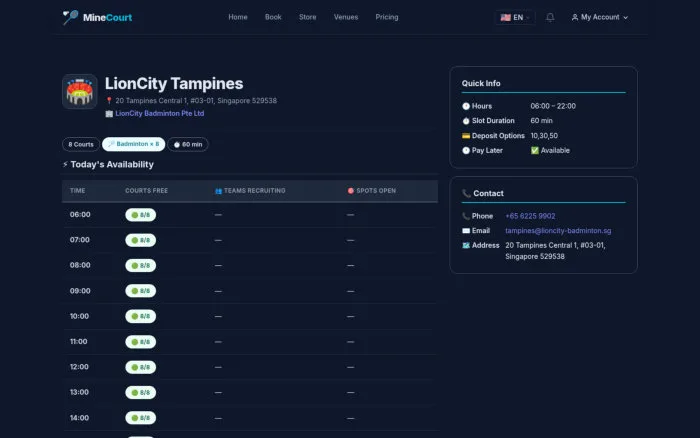
Task: Click the Hours clock icon
Action: pyautogui.click(x=466, y=106)
